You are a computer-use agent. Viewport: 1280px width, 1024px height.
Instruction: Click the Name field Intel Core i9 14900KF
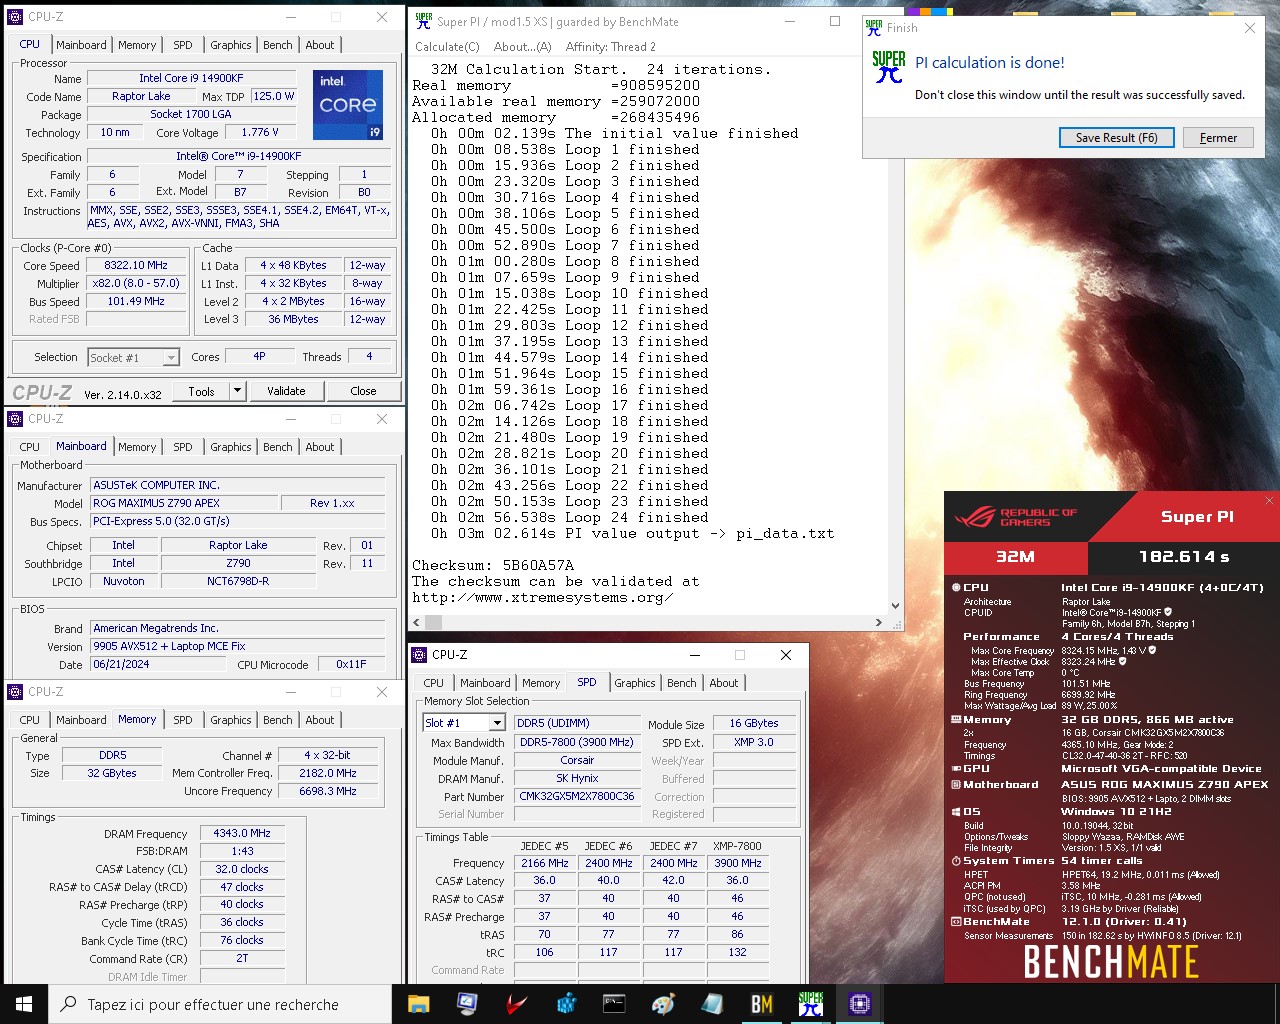(x=191, y=78)
